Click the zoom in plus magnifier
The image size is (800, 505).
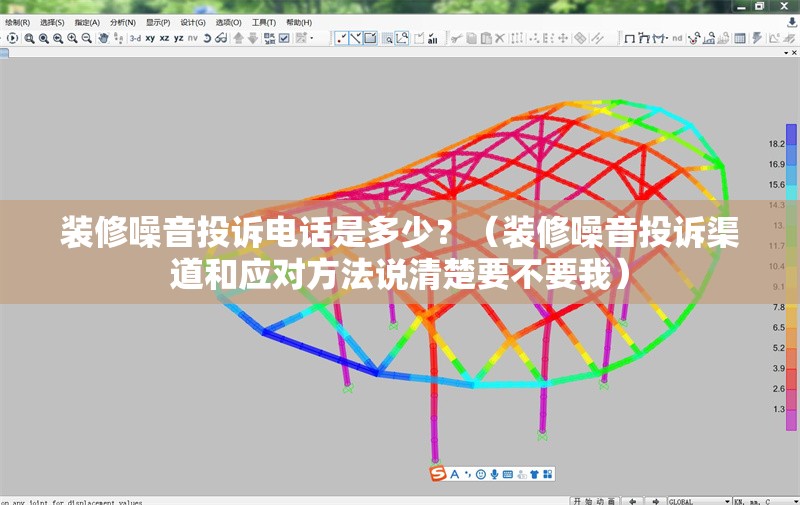72,38
